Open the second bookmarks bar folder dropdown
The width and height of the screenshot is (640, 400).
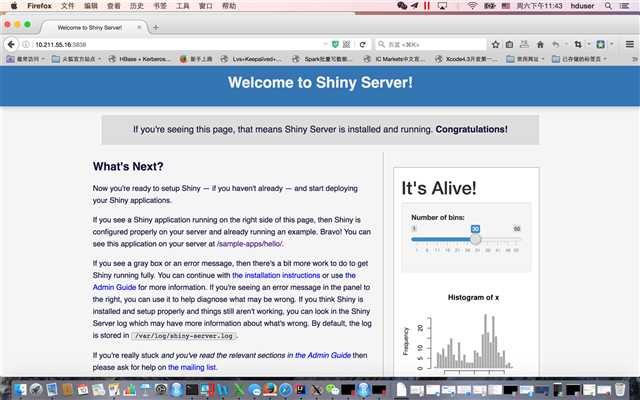pyautogui.click(x=76, y=59)
